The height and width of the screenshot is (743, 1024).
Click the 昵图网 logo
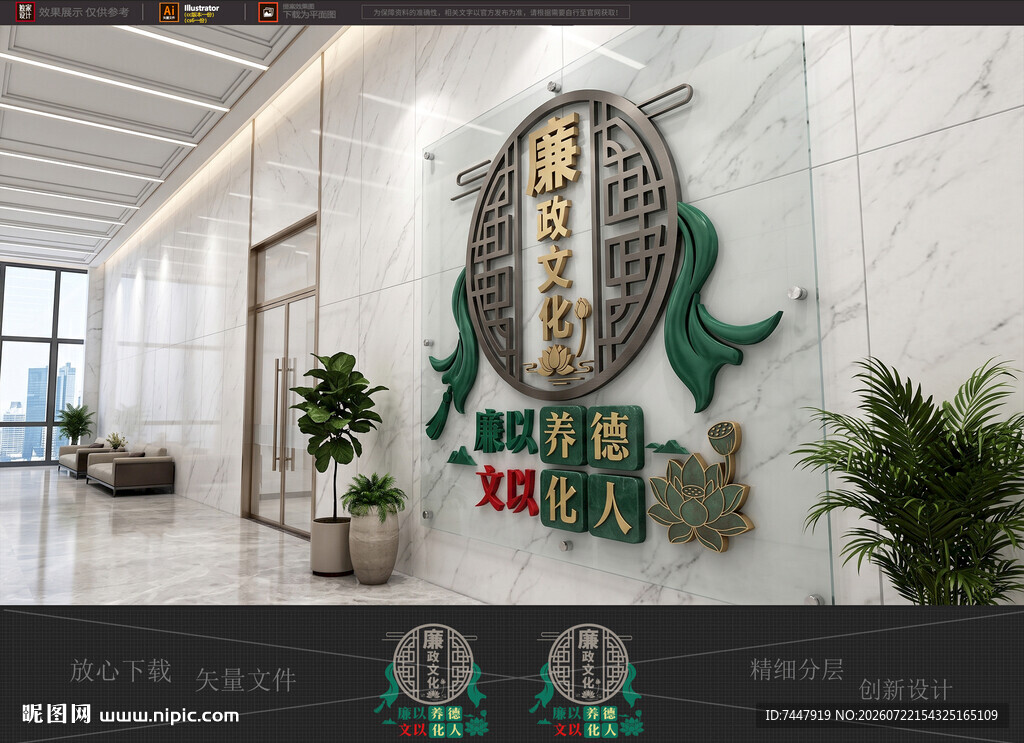pos(56,714)
